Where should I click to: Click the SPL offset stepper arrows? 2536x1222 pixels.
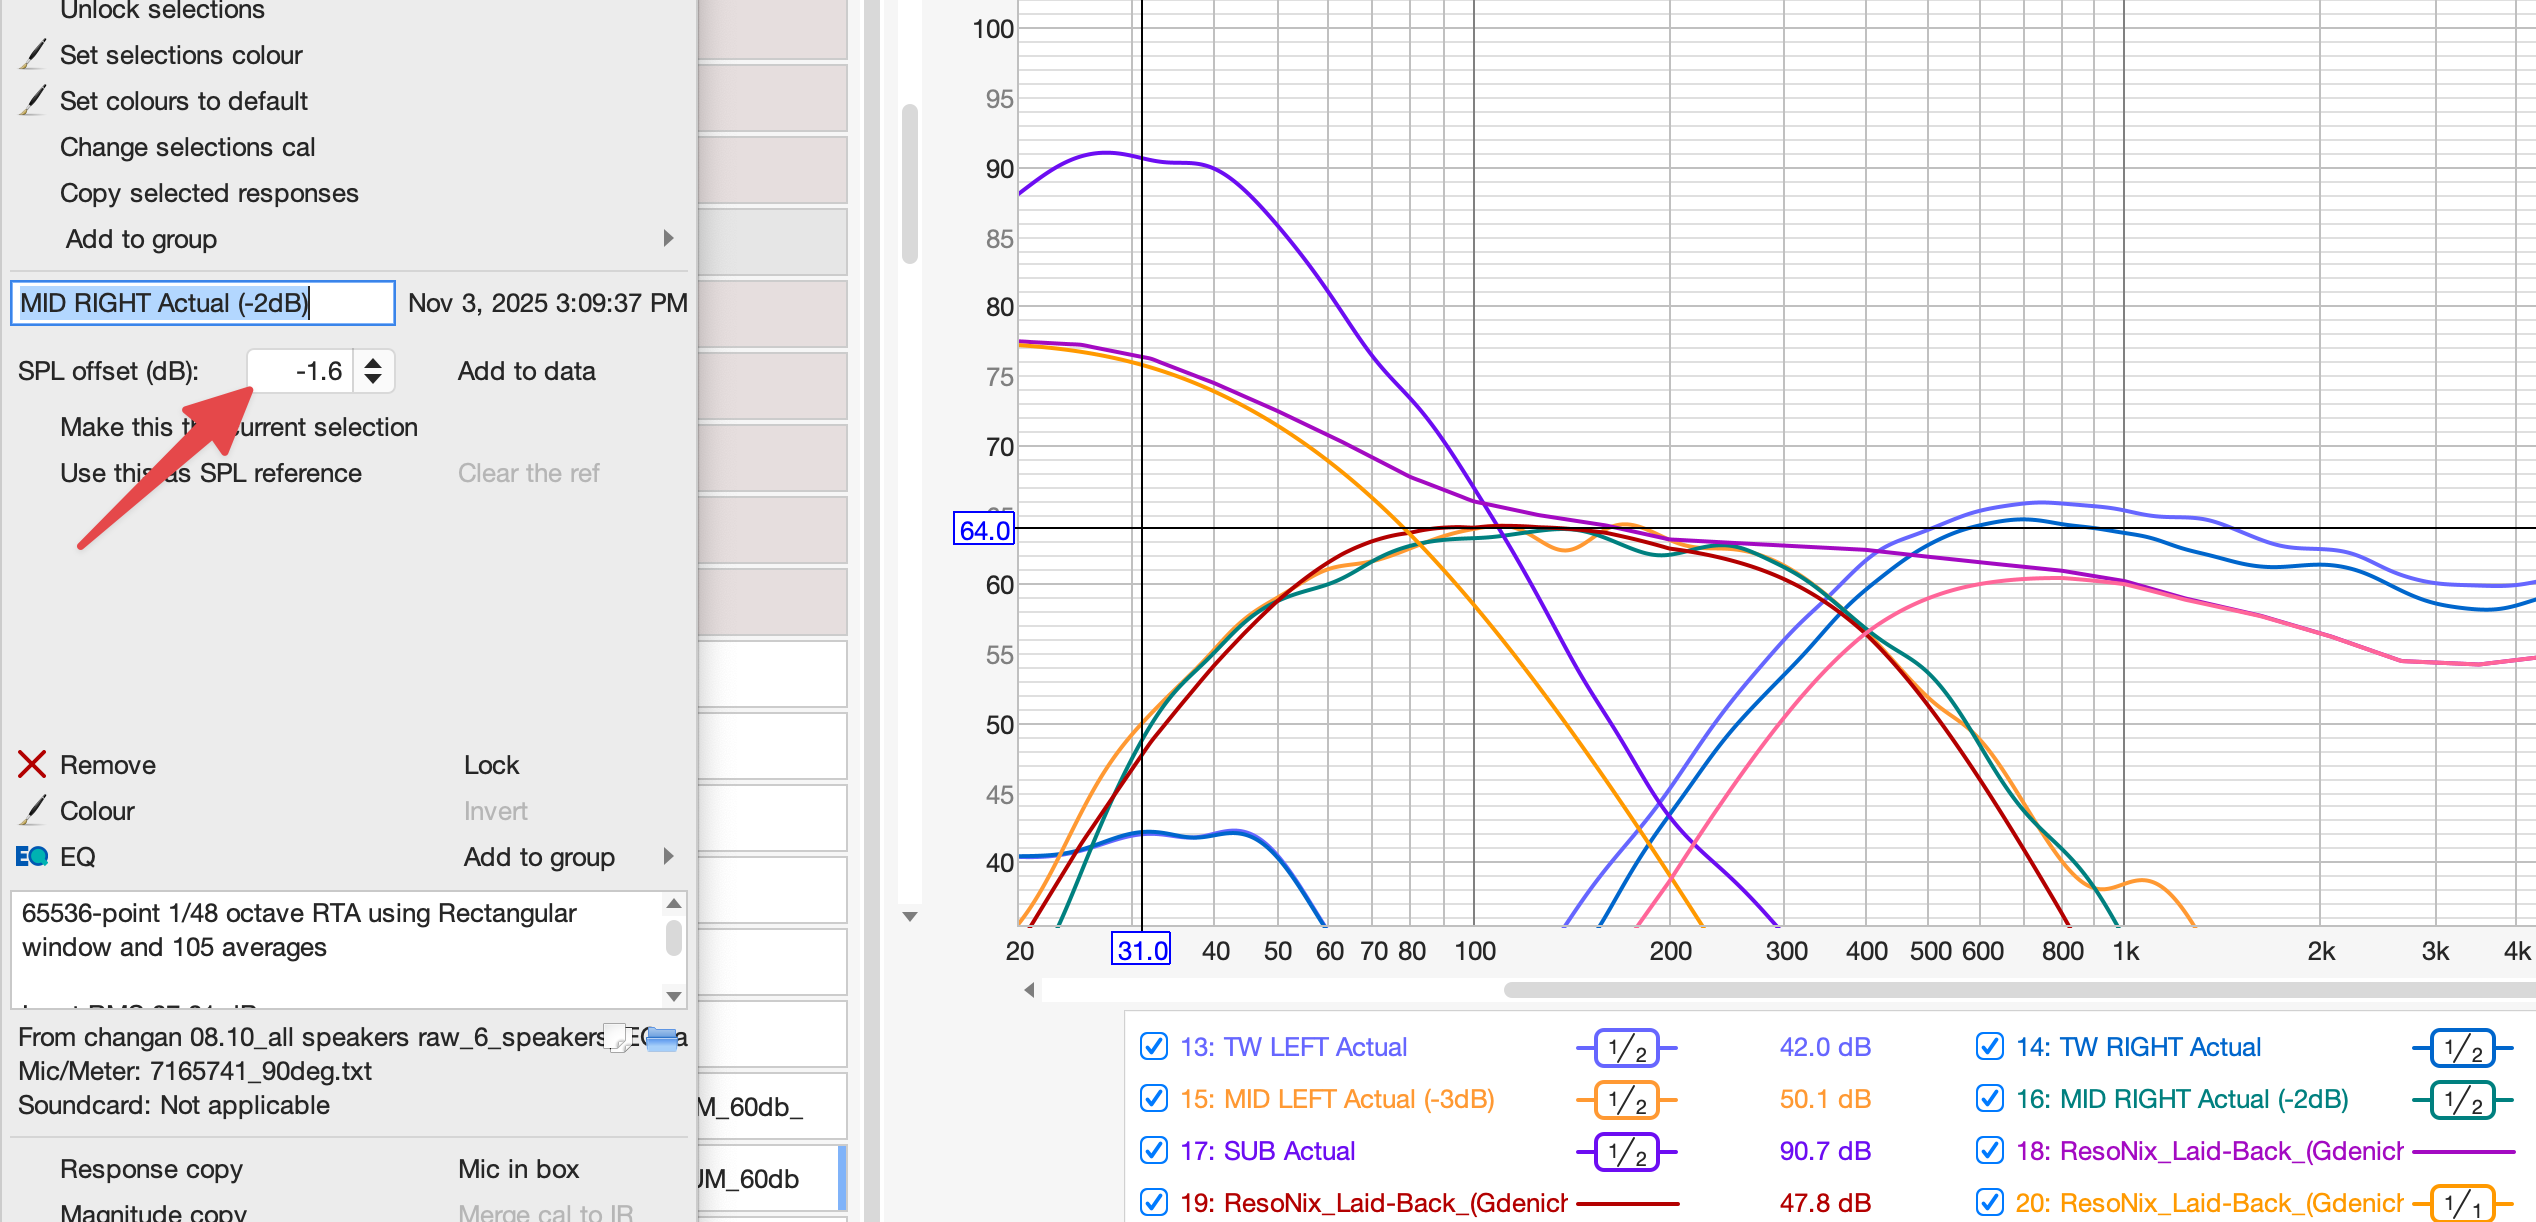[x=373, y=371]
